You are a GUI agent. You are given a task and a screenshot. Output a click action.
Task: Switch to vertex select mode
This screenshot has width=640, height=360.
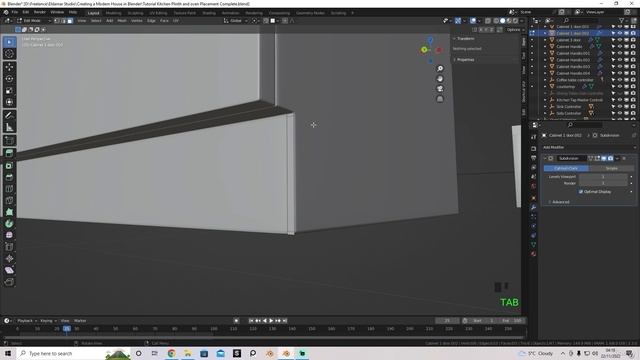(x=57, y=20)
